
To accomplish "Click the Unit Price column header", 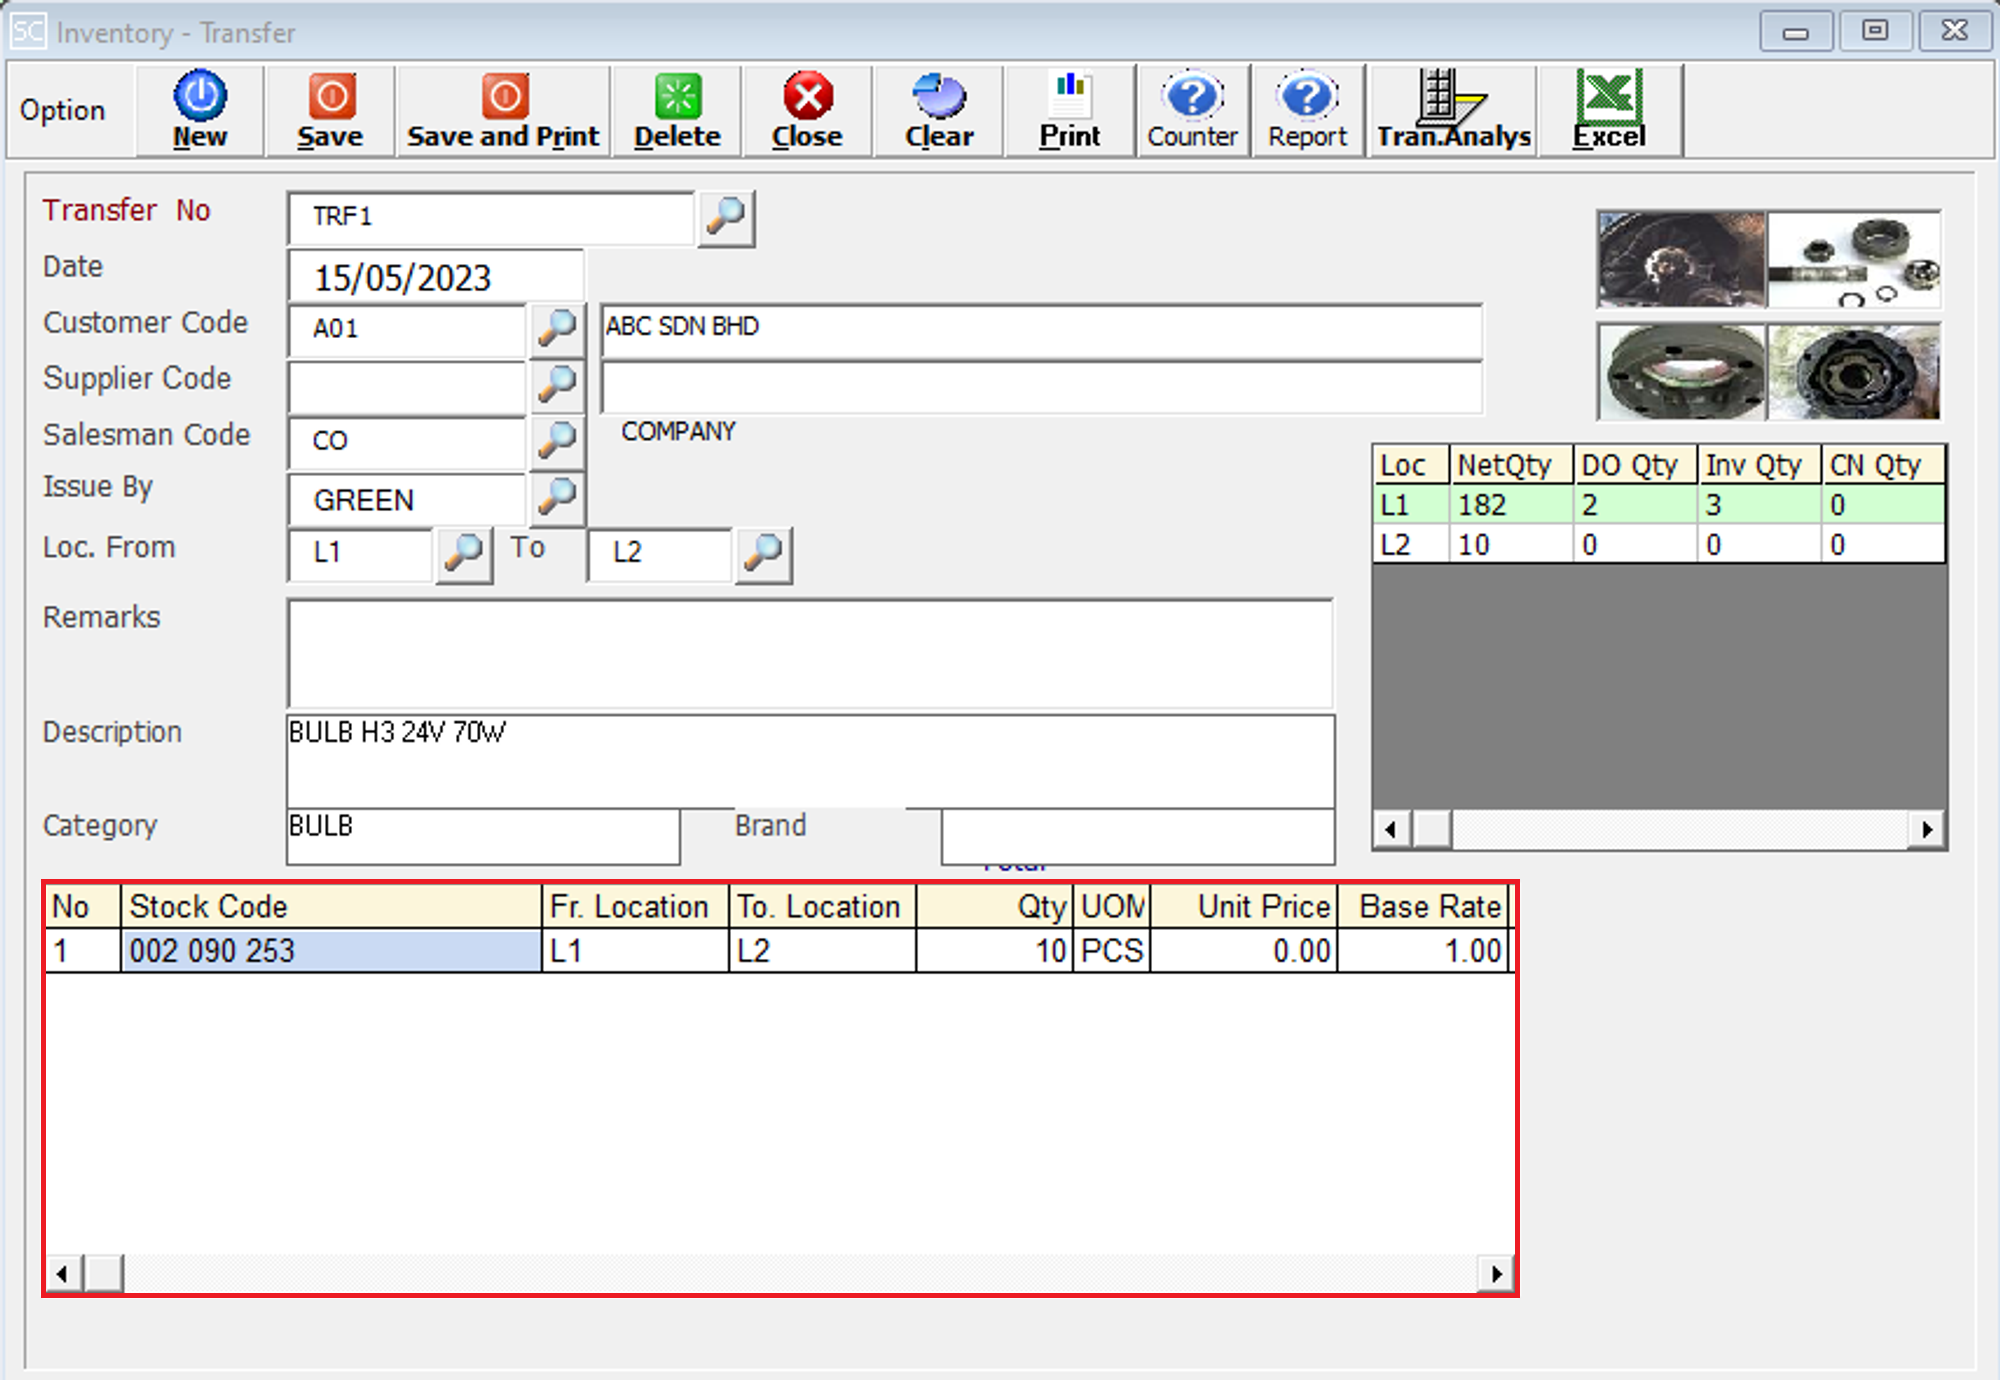I will [1244, 906].
